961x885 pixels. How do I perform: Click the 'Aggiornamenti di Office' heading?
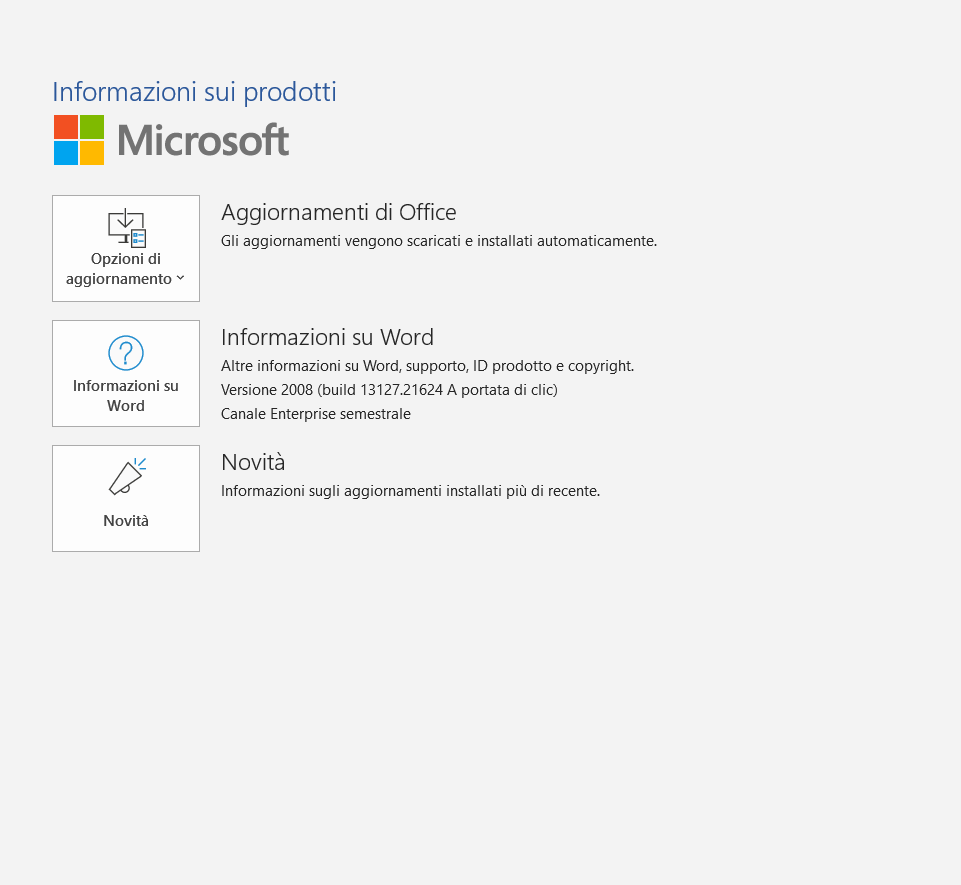338,213
